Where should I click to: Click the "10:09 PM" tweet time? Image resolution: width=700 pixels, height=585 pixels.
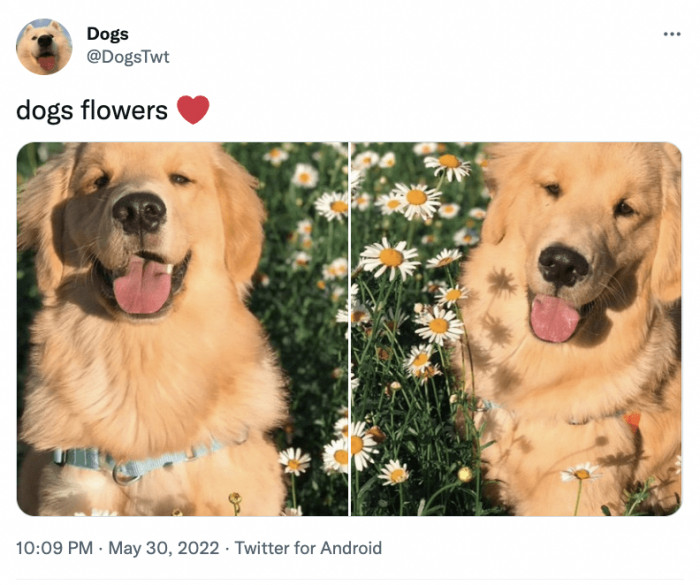(x=56, y=548)
